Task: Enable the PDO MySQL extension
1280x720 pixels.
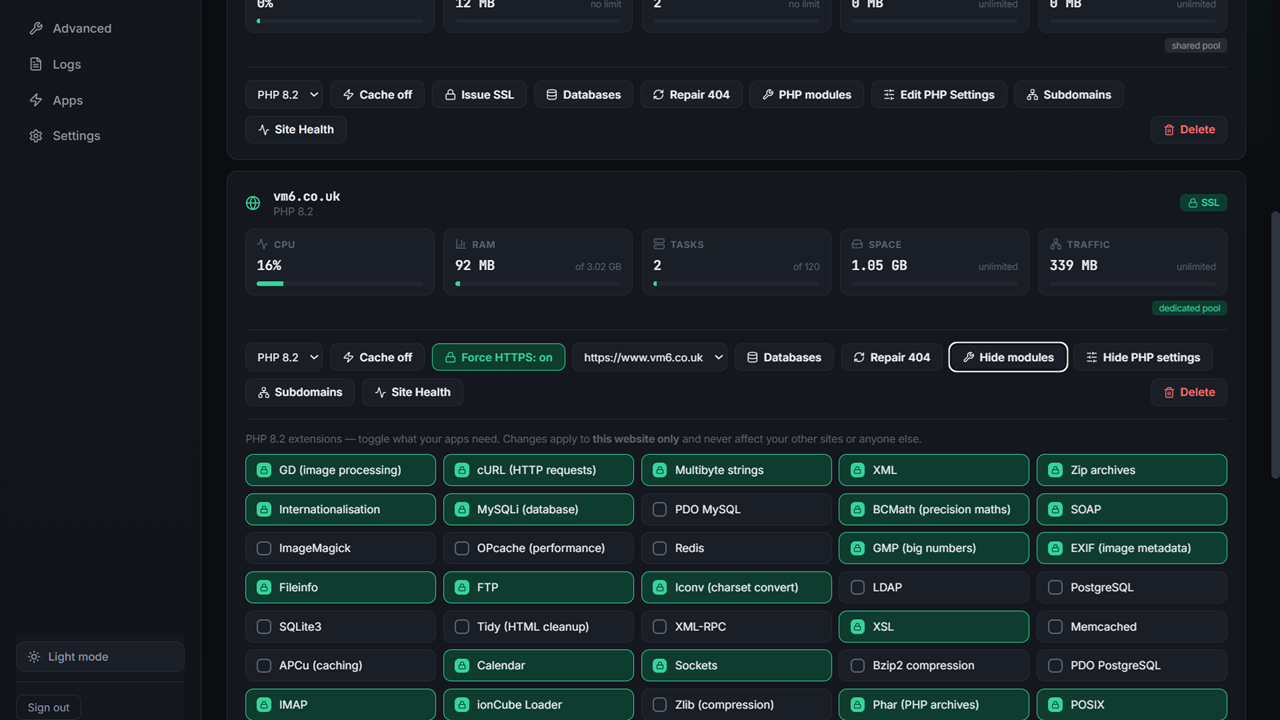Action: tap(736, 509)
